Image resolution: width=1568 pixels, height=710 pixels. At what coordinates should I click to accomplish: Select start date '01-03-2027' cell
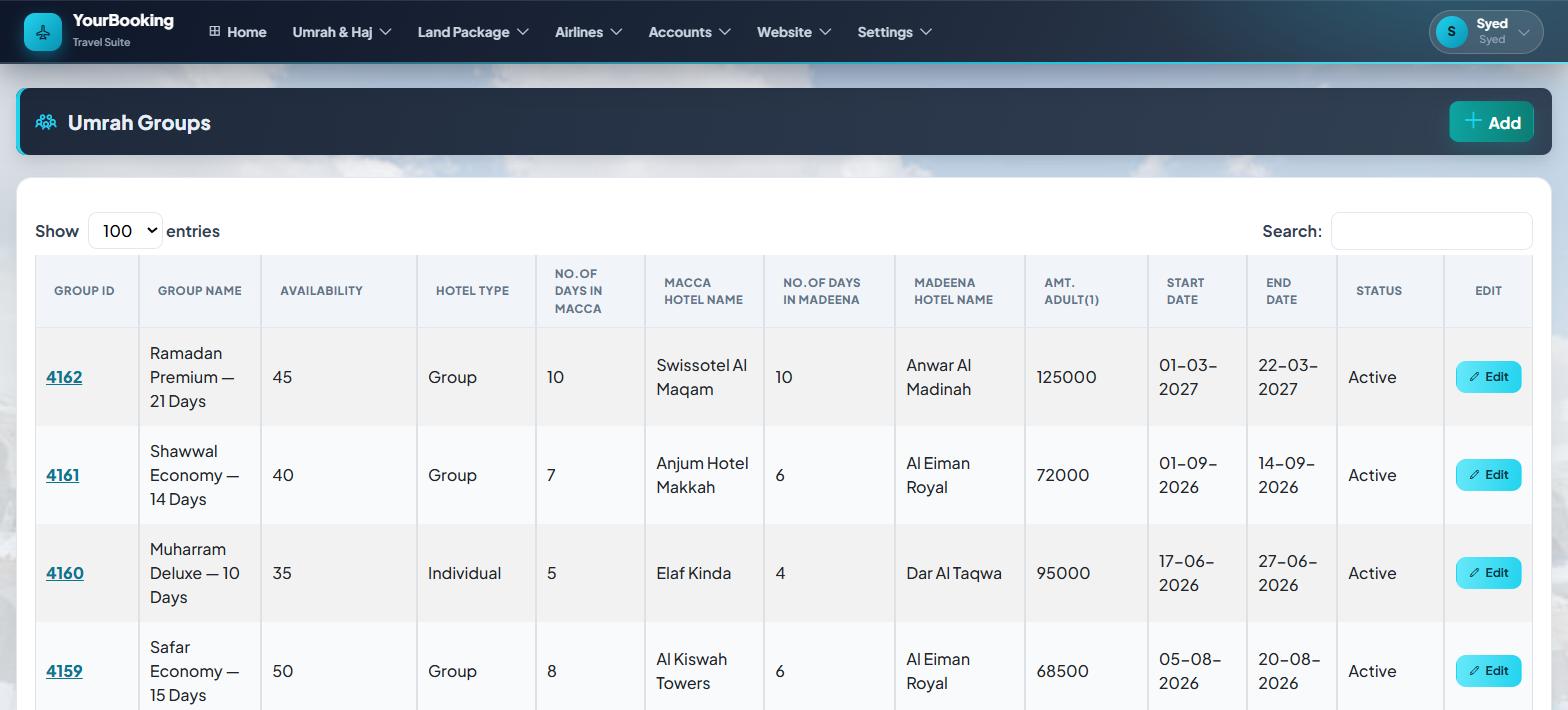click(x=1197, y=377)
